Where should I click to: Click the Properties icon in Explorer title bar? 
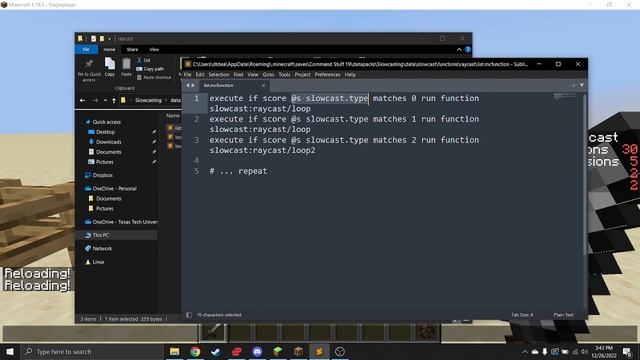pyautogui.click(x=93, y=38)
